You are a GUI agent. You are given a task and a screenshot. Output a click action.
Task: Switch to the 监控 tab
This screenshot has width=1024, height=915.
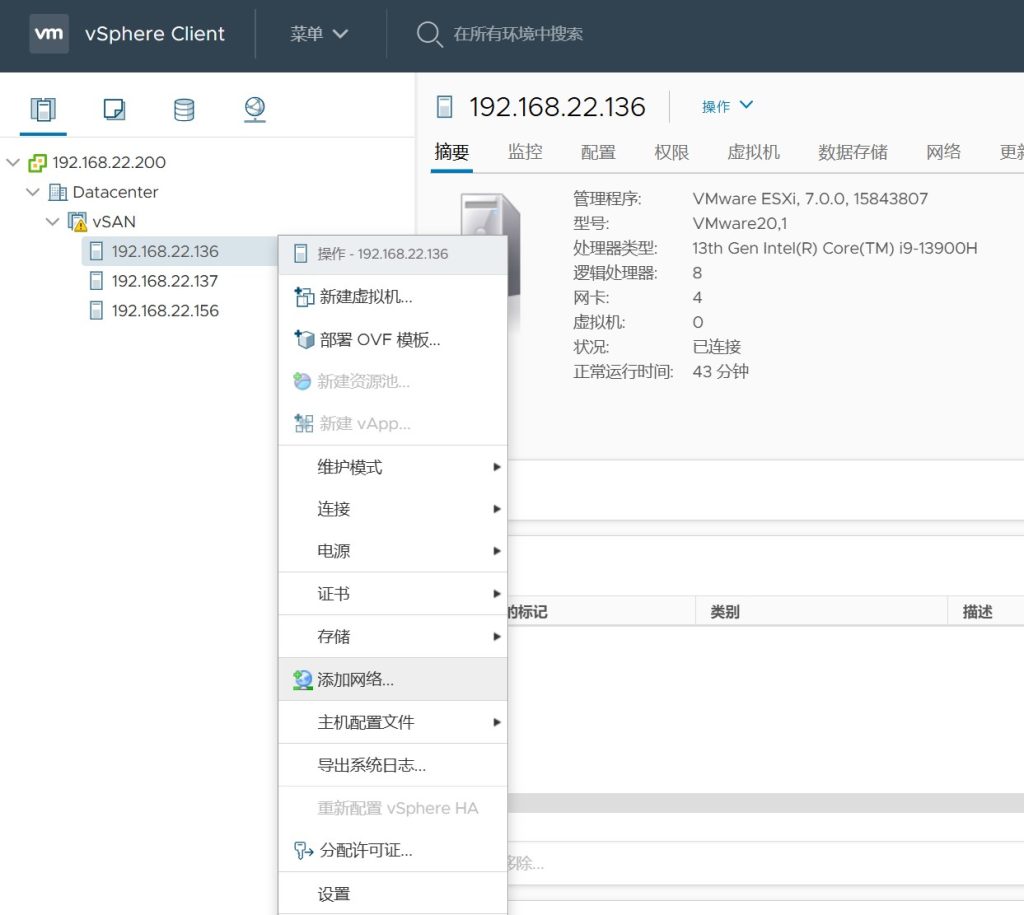(x=525, y=152)
